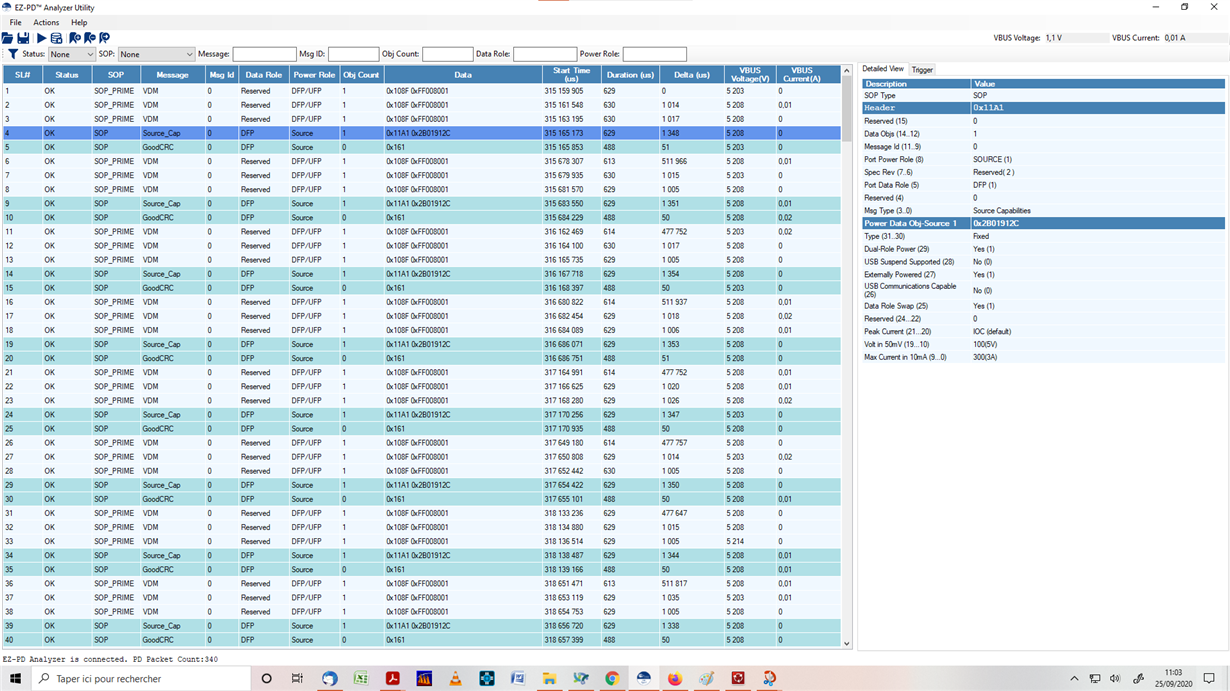Open VLC media player from the taskbar
This screenshot has width=1230, height=691.
click(x=455, y=678)
